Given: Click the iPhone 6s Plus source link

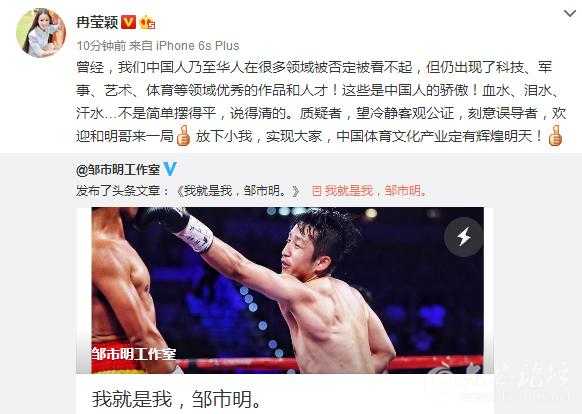Looking at the screenshot, I should click(x=197, y=46).
